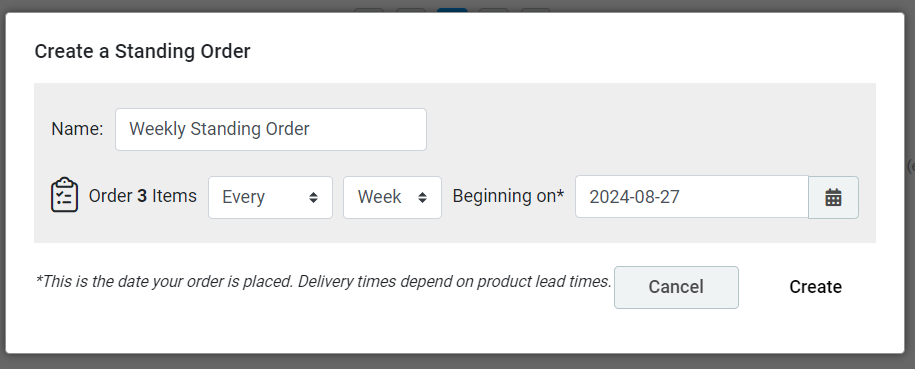The width and height of the screenshot is (915, 369).
Task: Click the up-down arrows on Every select
Action: (313, 197)
